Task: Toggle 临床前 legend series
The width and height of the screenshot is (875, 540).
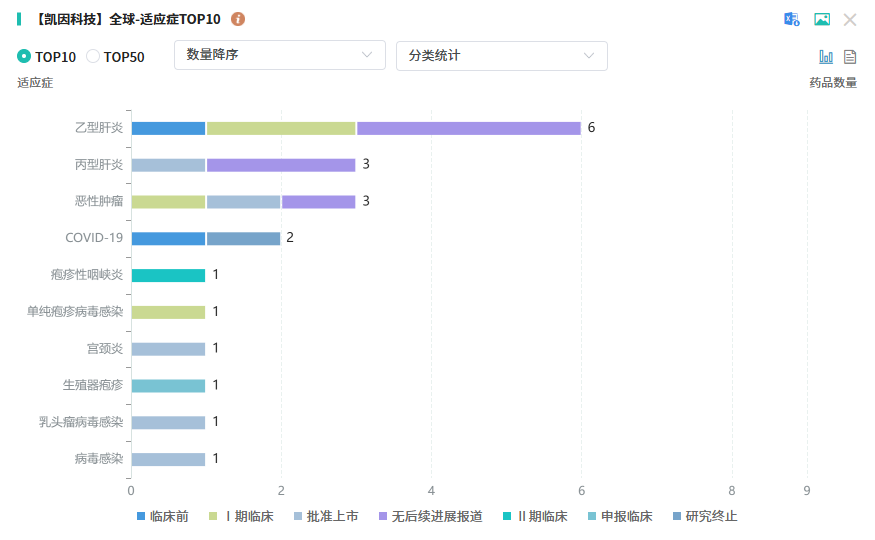Action: point(163,516)
